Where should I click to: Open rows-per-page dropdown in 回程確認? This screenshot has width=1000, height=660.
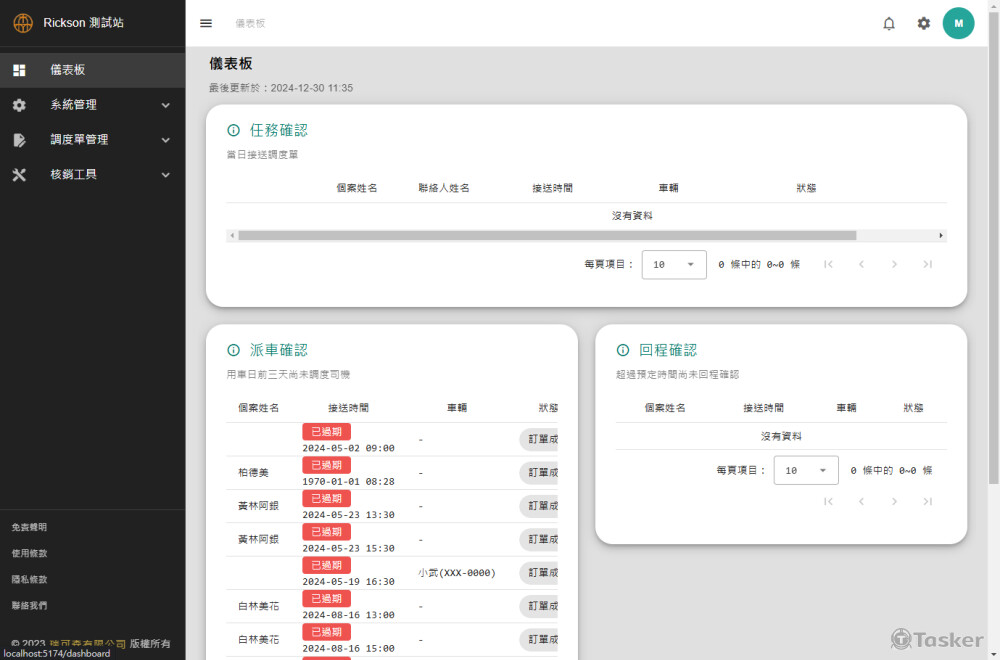pyautogui.click(x=806, y=470)
